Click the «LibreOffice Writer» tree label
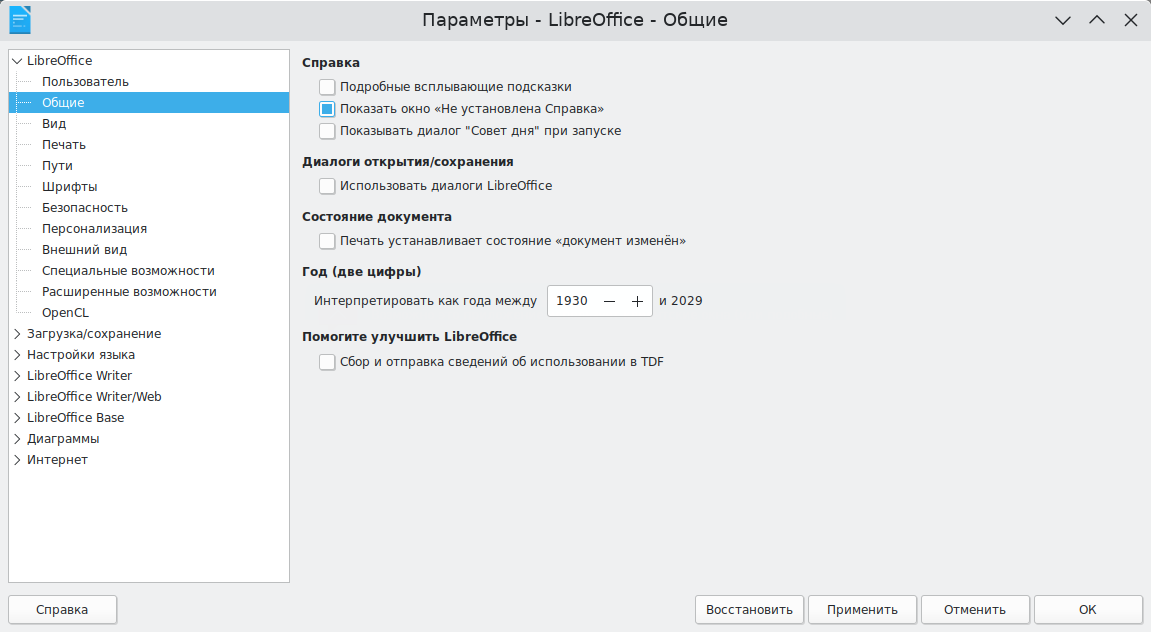The height and width of the screenshot is (632, 1151). point(79,376)
